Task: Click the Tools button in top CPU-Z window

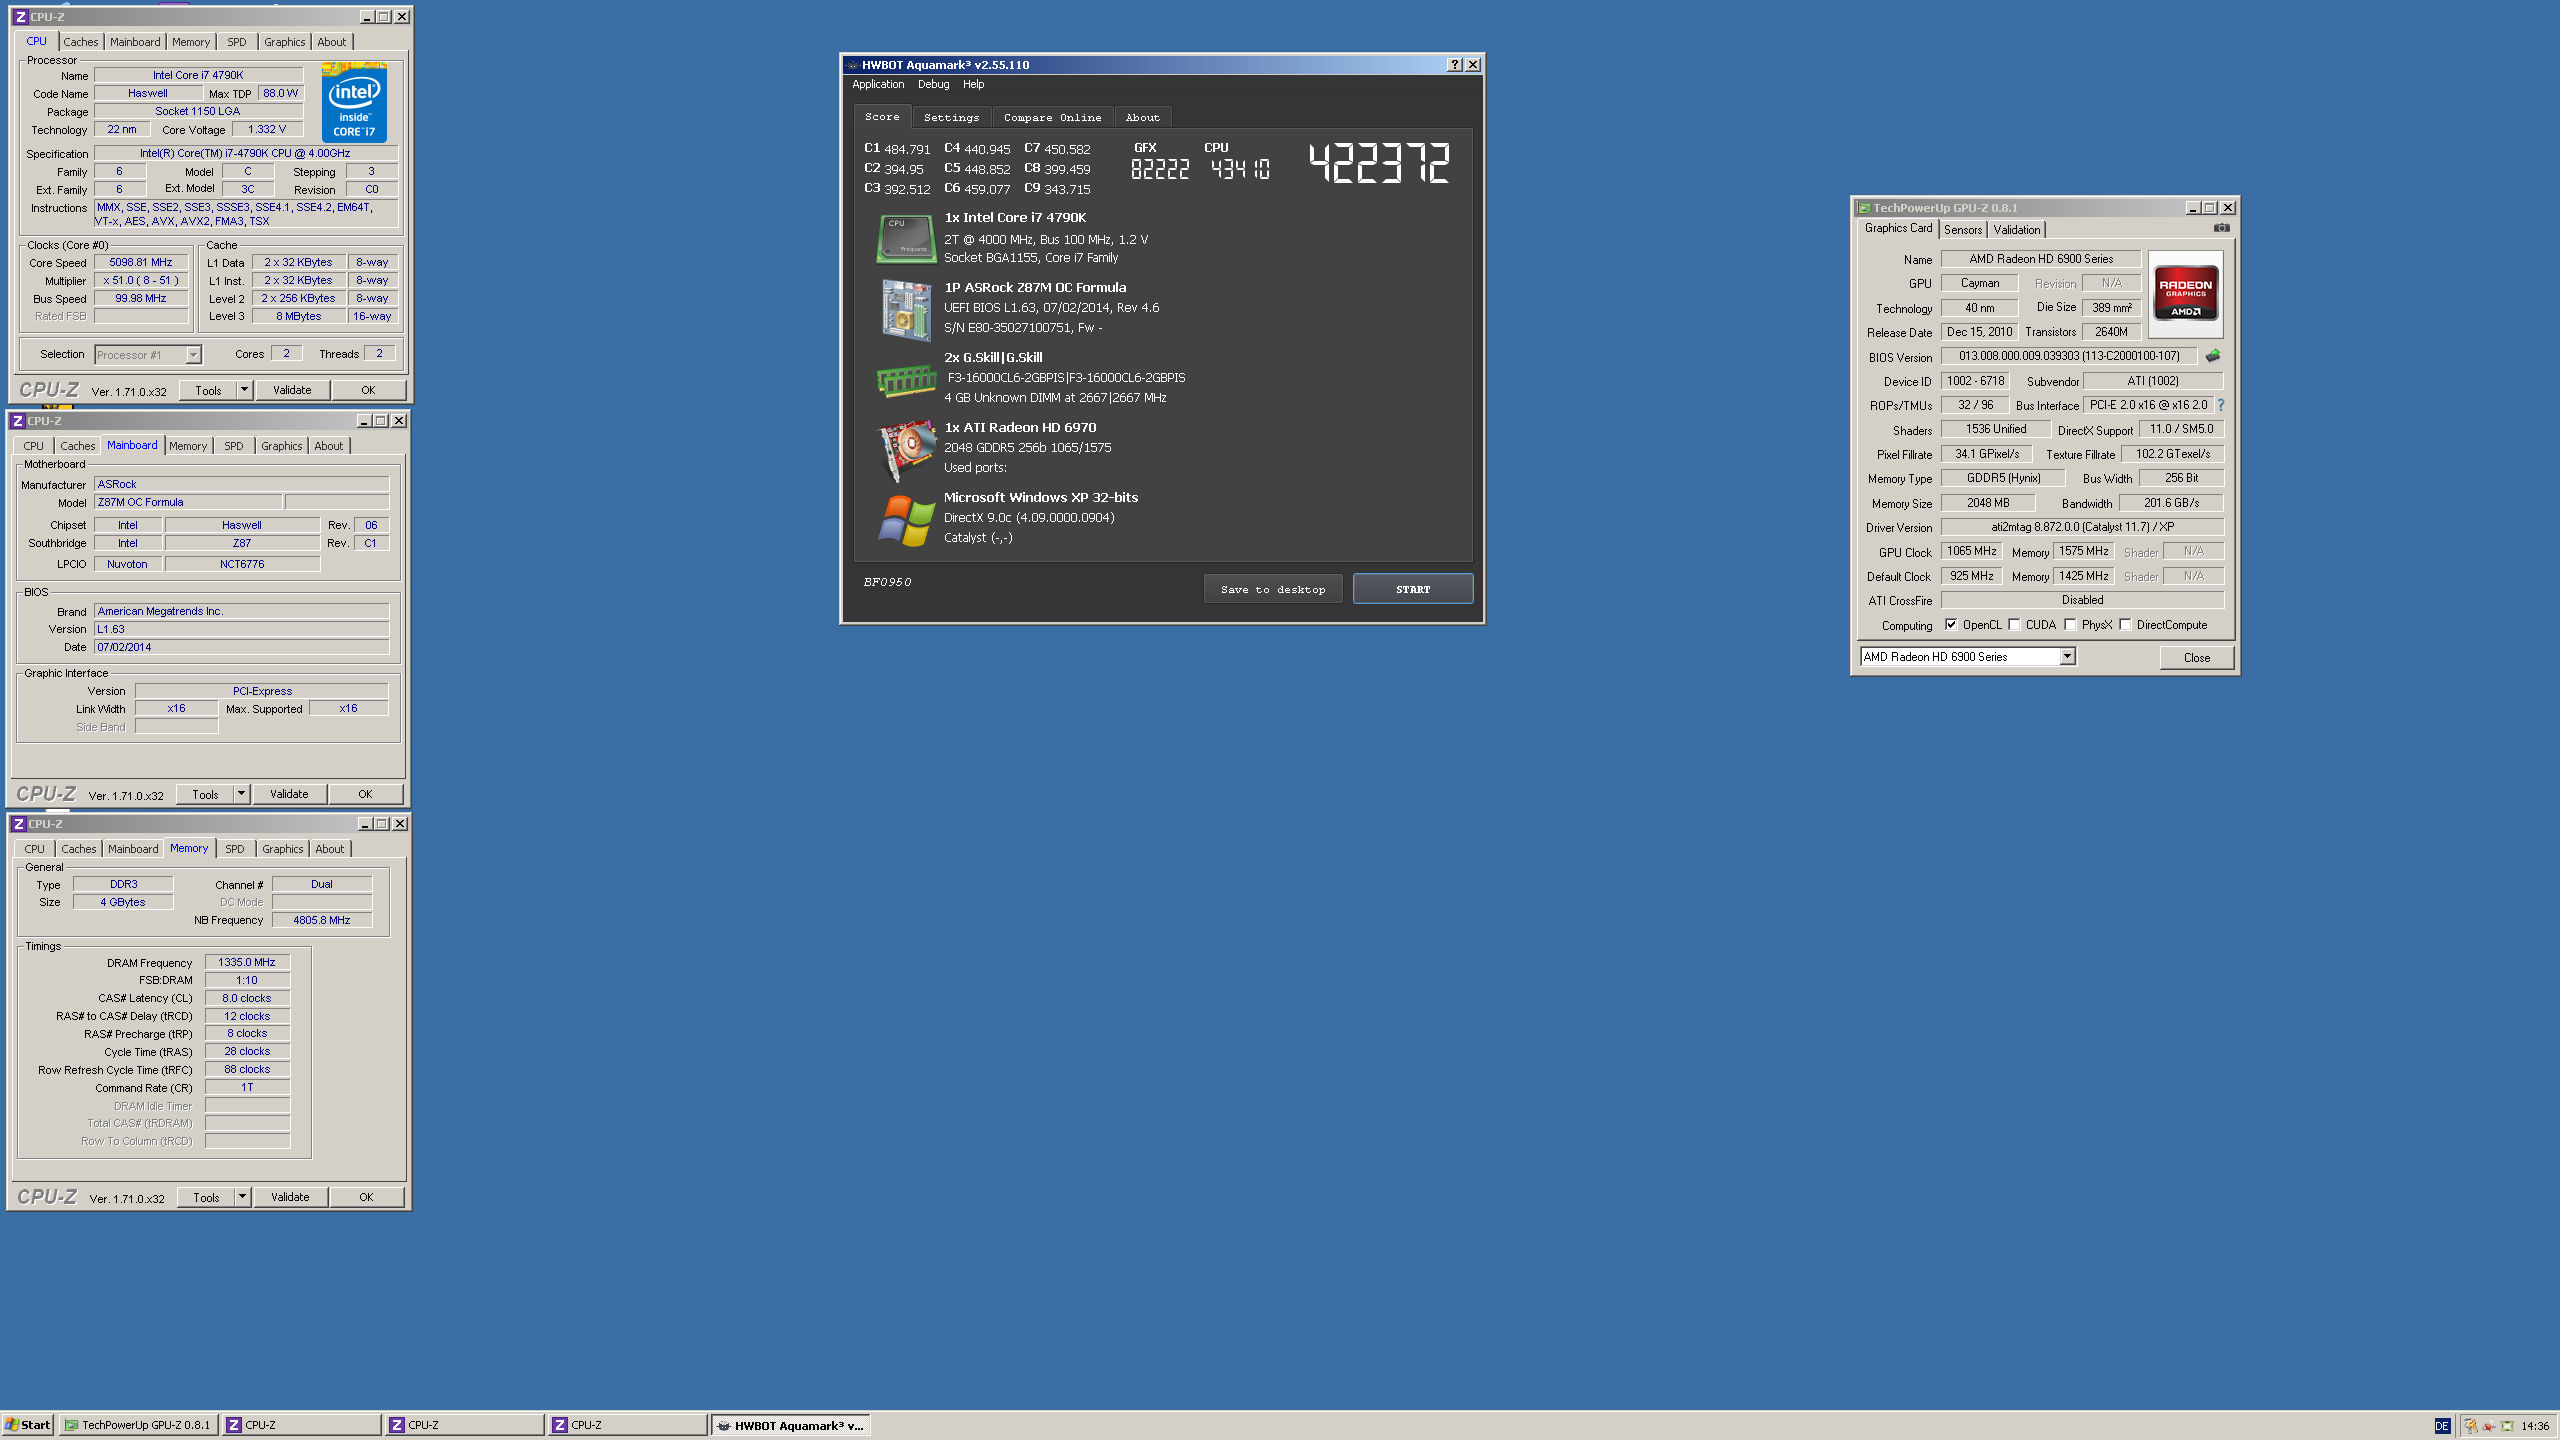Action: coord(208,390)
